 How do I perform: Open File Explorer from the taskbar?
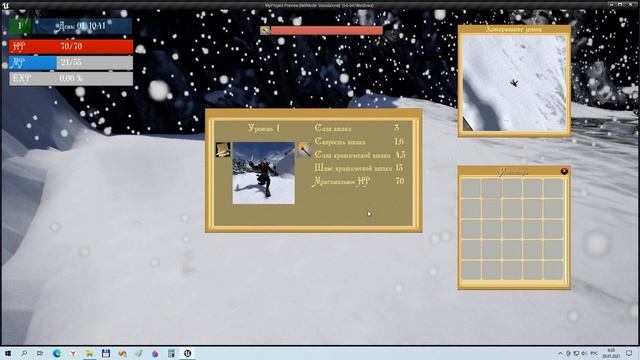pyautogui.click(x=89, y=353)
